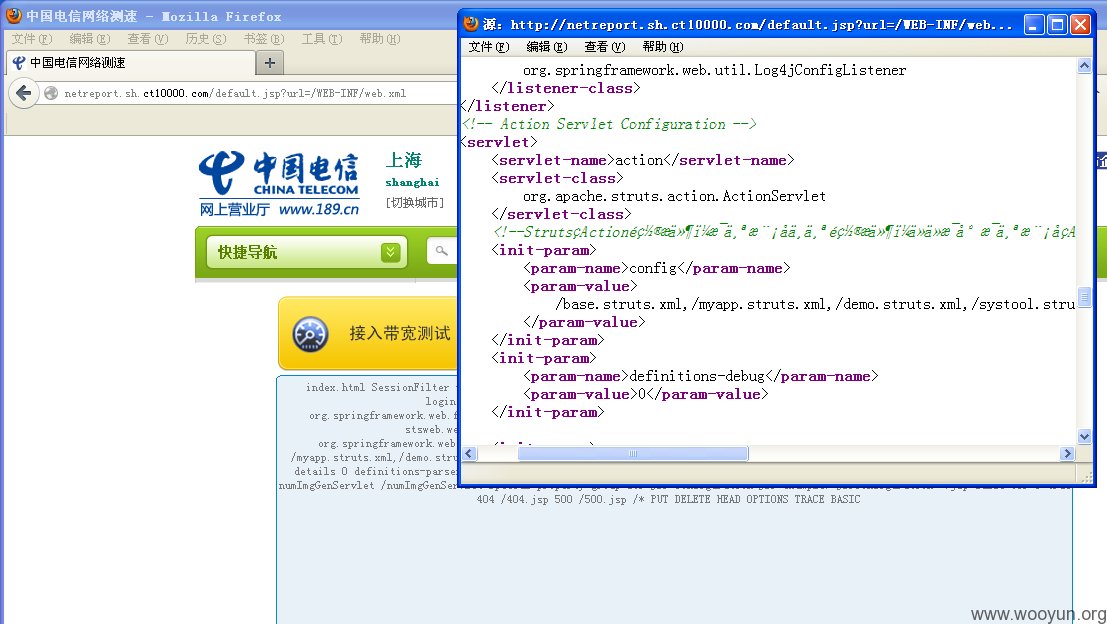Click scroll right arrow in source viewer
This screenshot has width=1107, height=624.
[1067, 454]
